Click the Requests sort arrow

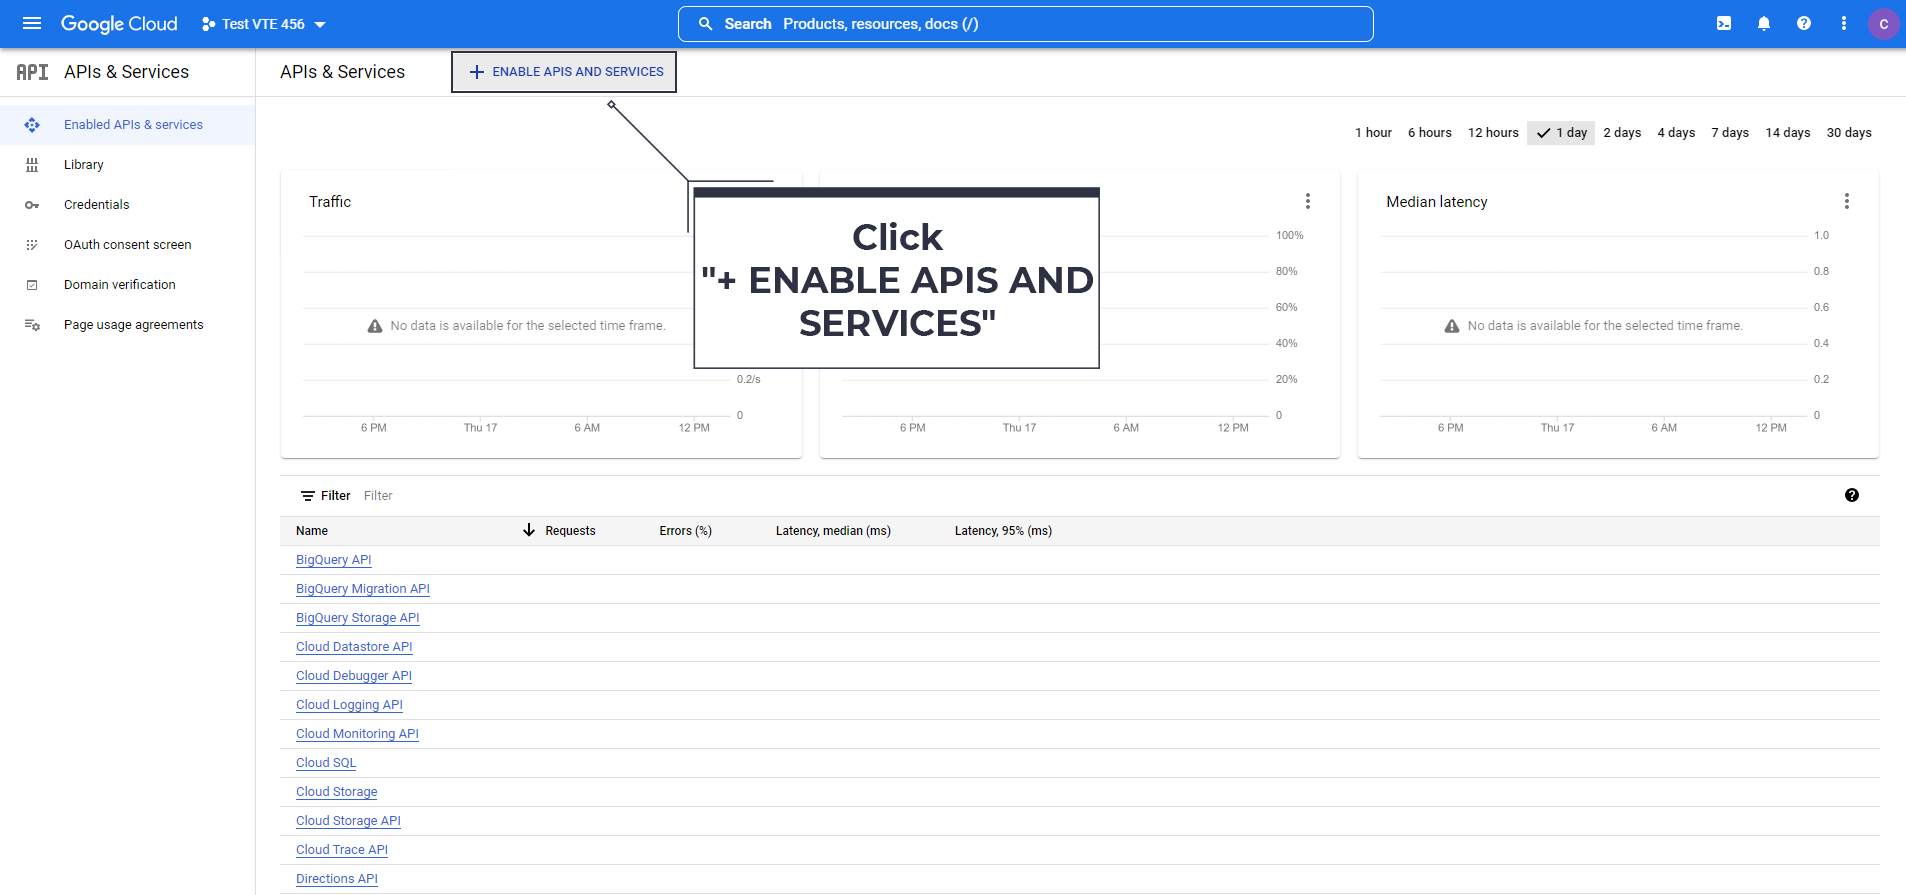529,530
